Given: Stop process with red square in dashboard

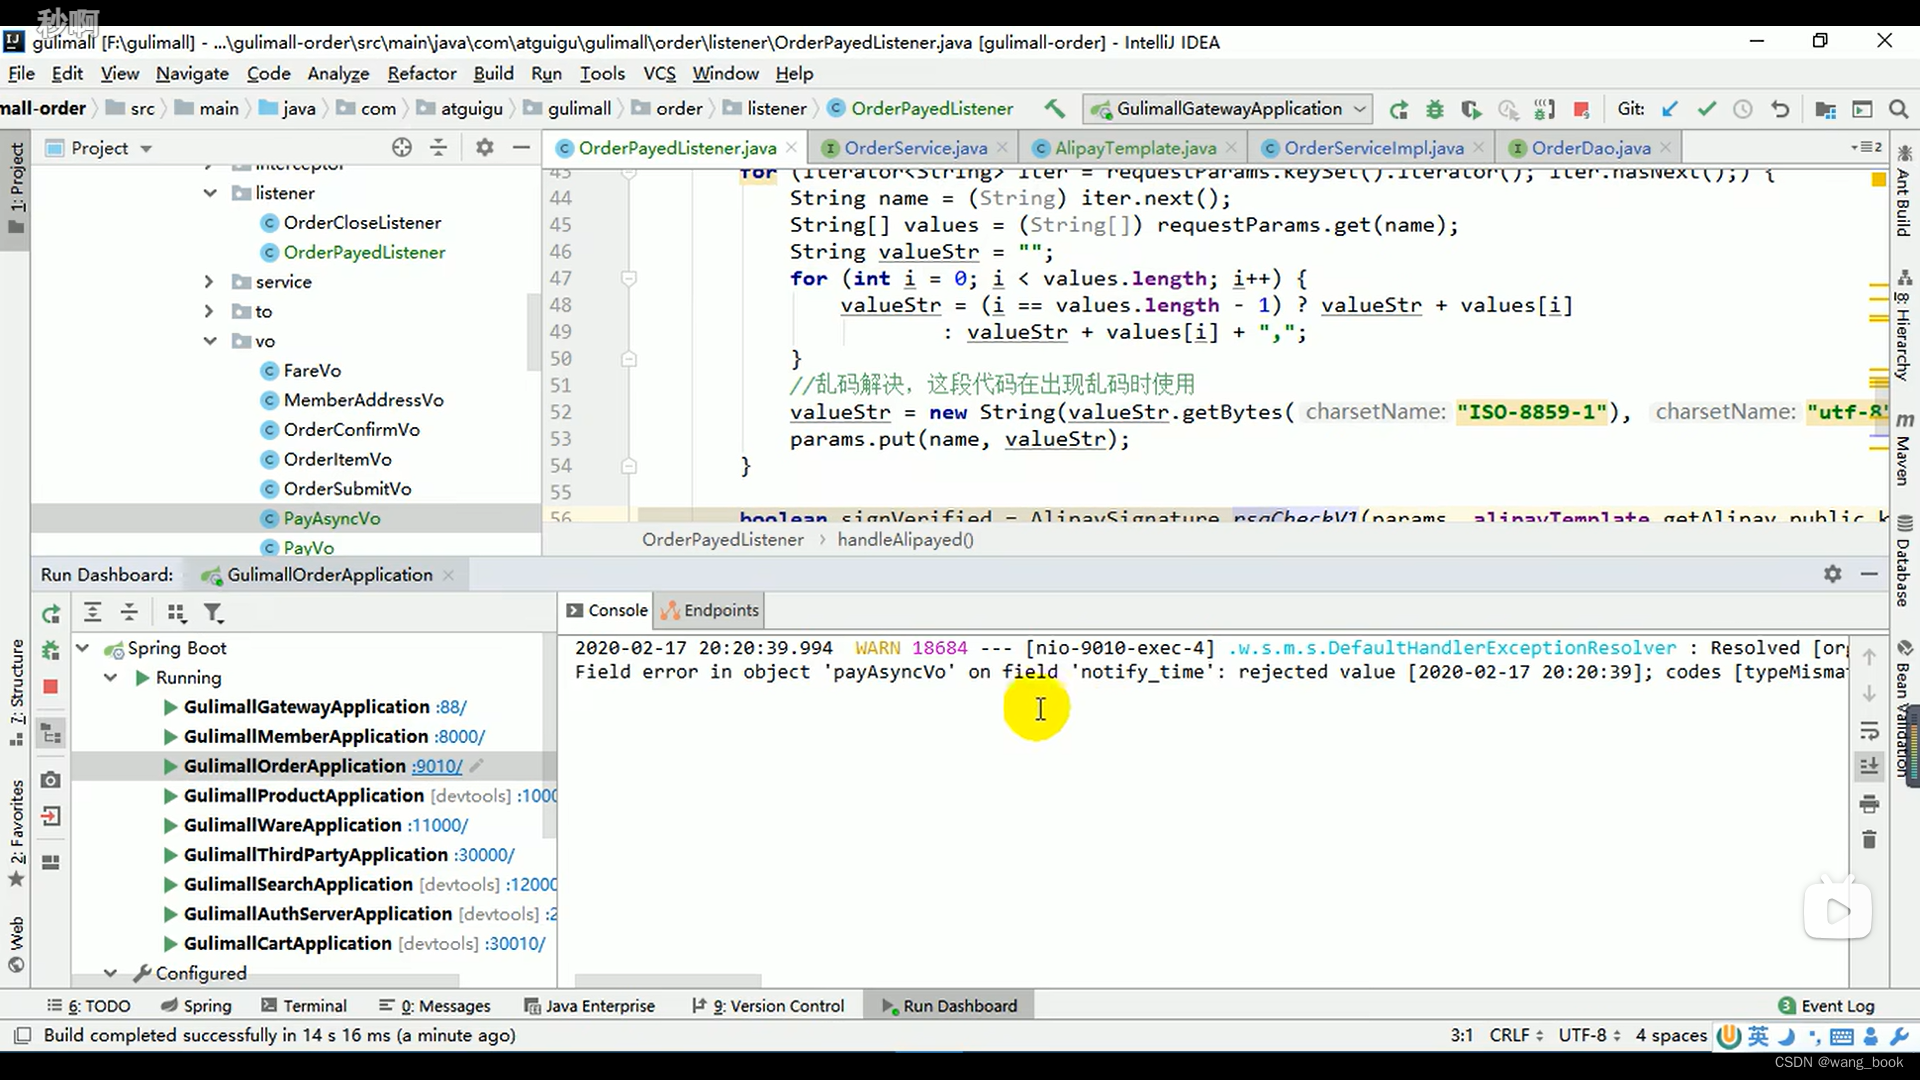Looking at the screenshot, I should (51, 687).
